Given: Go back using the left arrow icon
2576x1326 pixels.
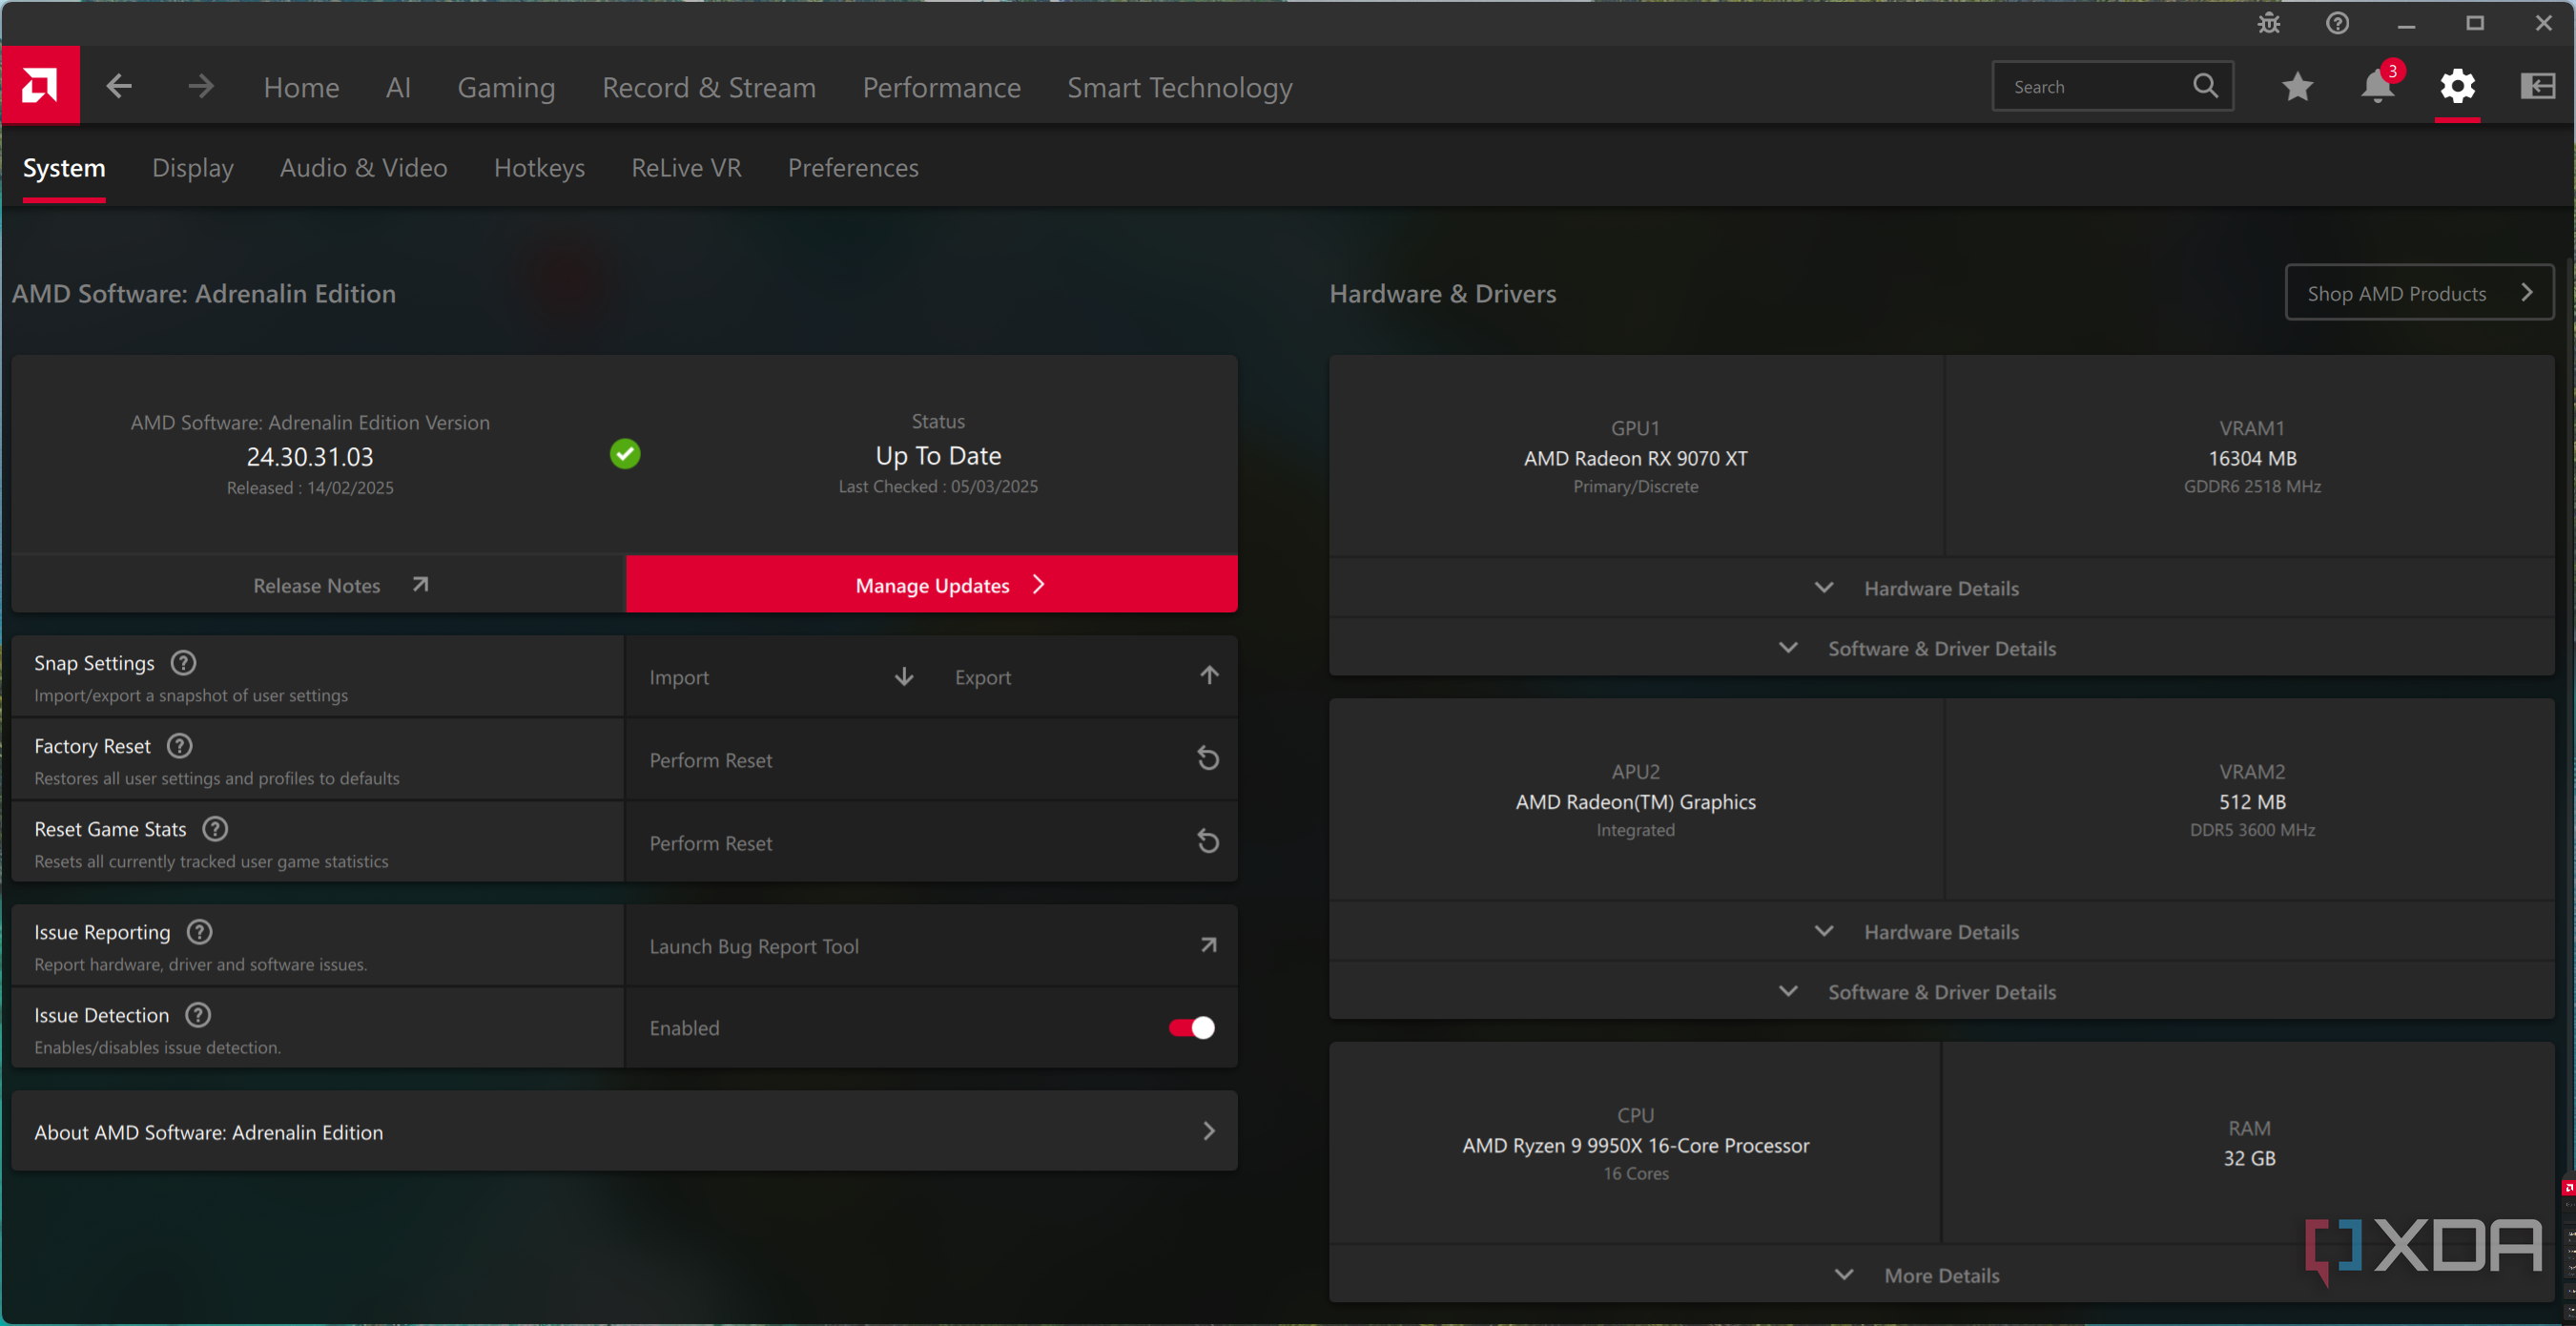Looking at the screenshot, I should click(119, 86).
